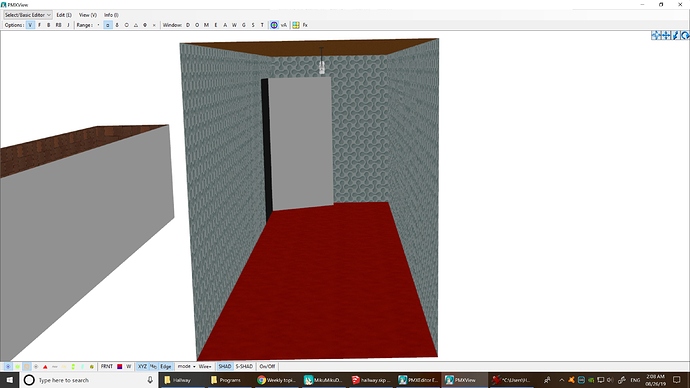Toggle the XYZ axis display

[142, 366]
